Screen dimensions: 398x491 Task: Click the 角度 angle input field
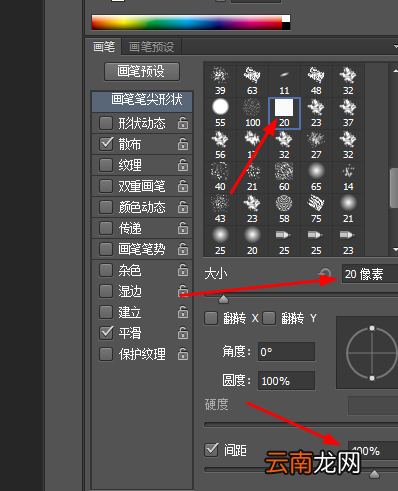click(286, 351)
